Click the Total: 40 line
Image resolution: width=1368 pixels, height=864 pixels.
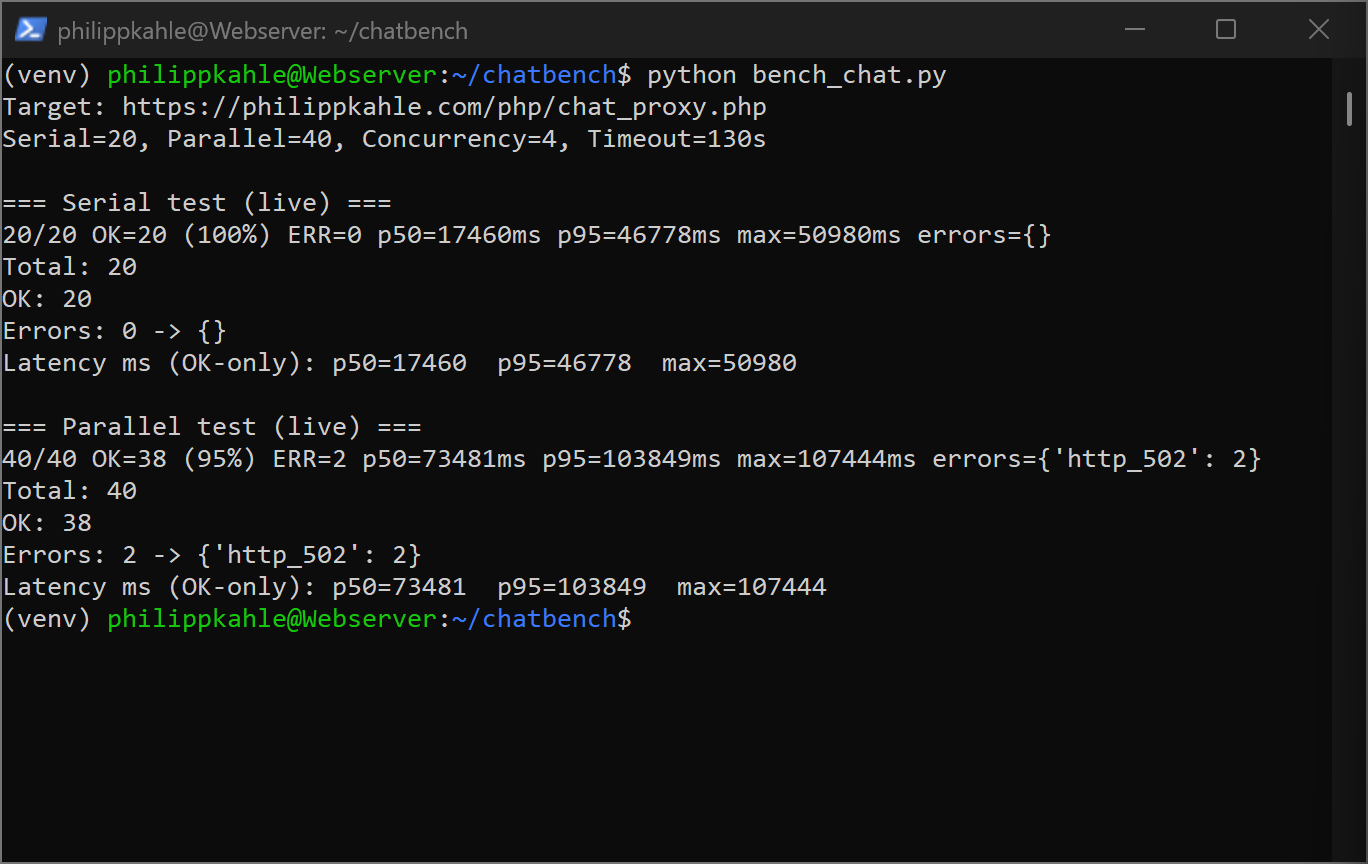tap(69, 491)
